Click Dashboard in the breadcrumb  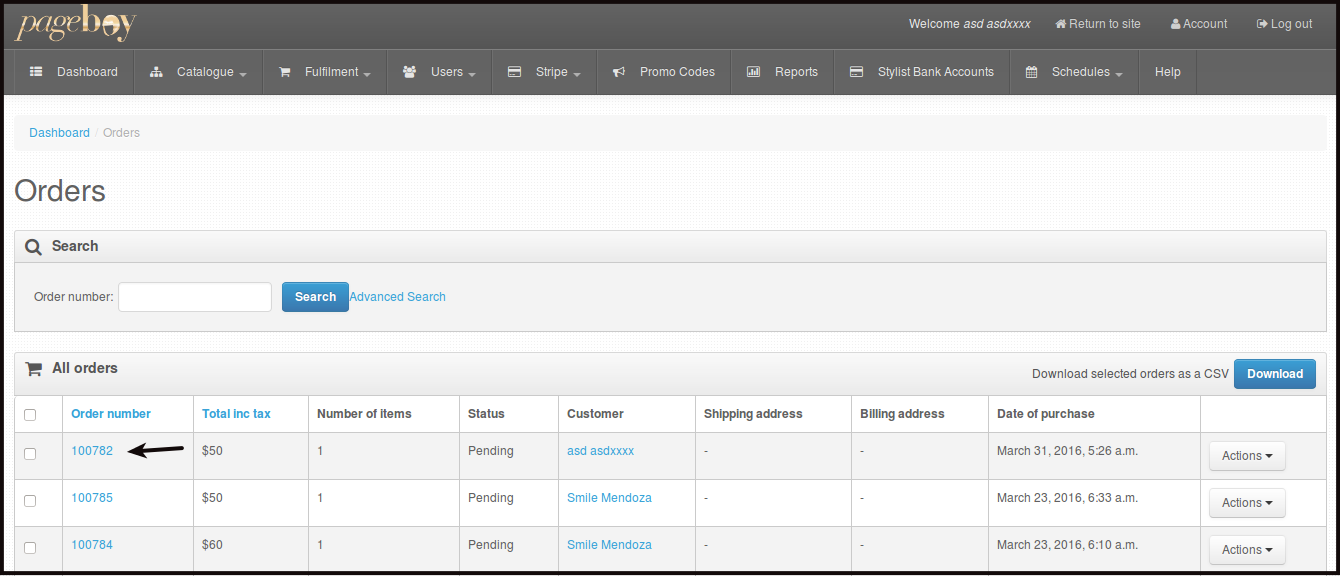(x=59, y=133)
